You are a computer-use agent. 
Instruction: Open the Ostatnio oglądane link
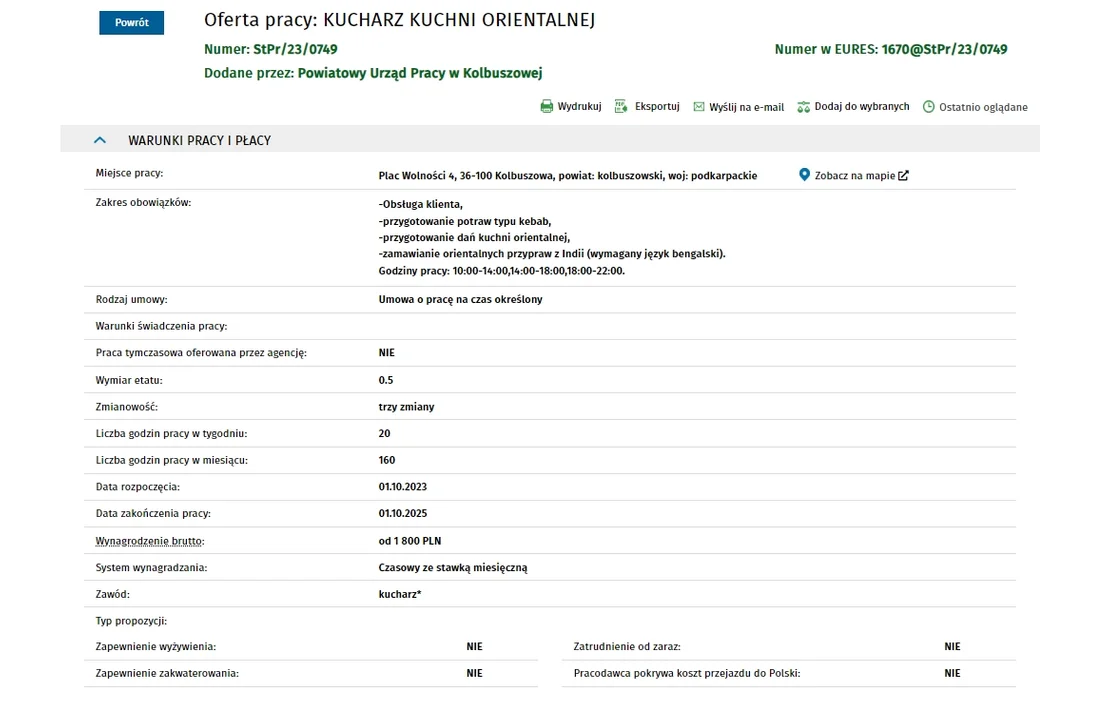[983, 107]
